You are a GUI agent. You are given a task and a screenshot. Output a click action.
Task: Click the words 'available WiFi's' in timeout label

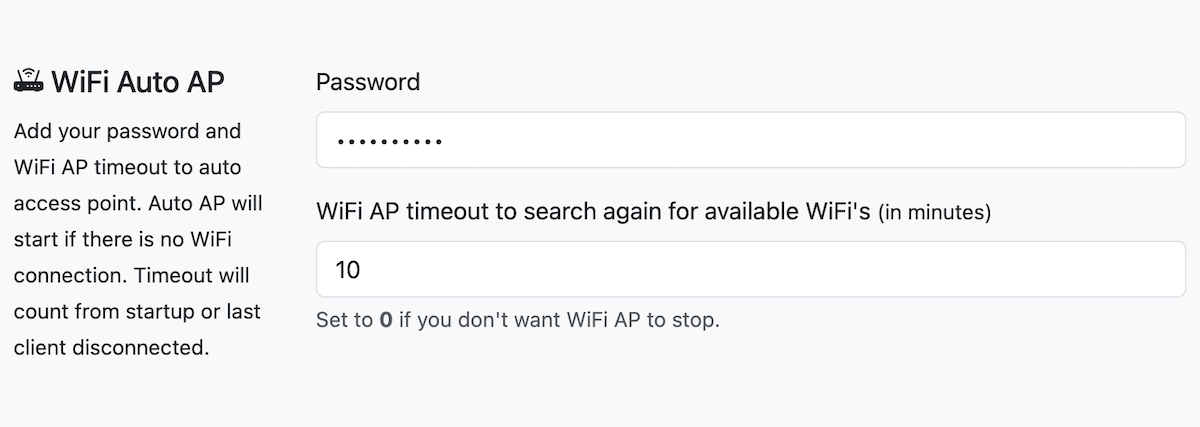click(x=798, y=212)
